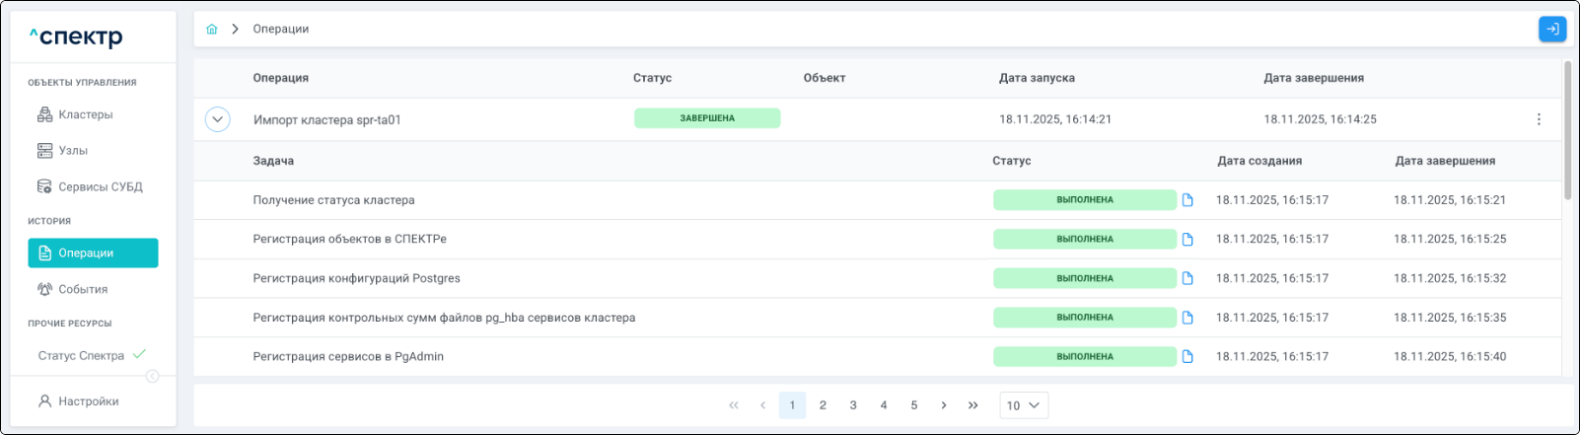The image size is (1580, 435).
Task: Open log file for 'Регистрация сервисов в PgAdmin'
Action: coord(1188,356)
